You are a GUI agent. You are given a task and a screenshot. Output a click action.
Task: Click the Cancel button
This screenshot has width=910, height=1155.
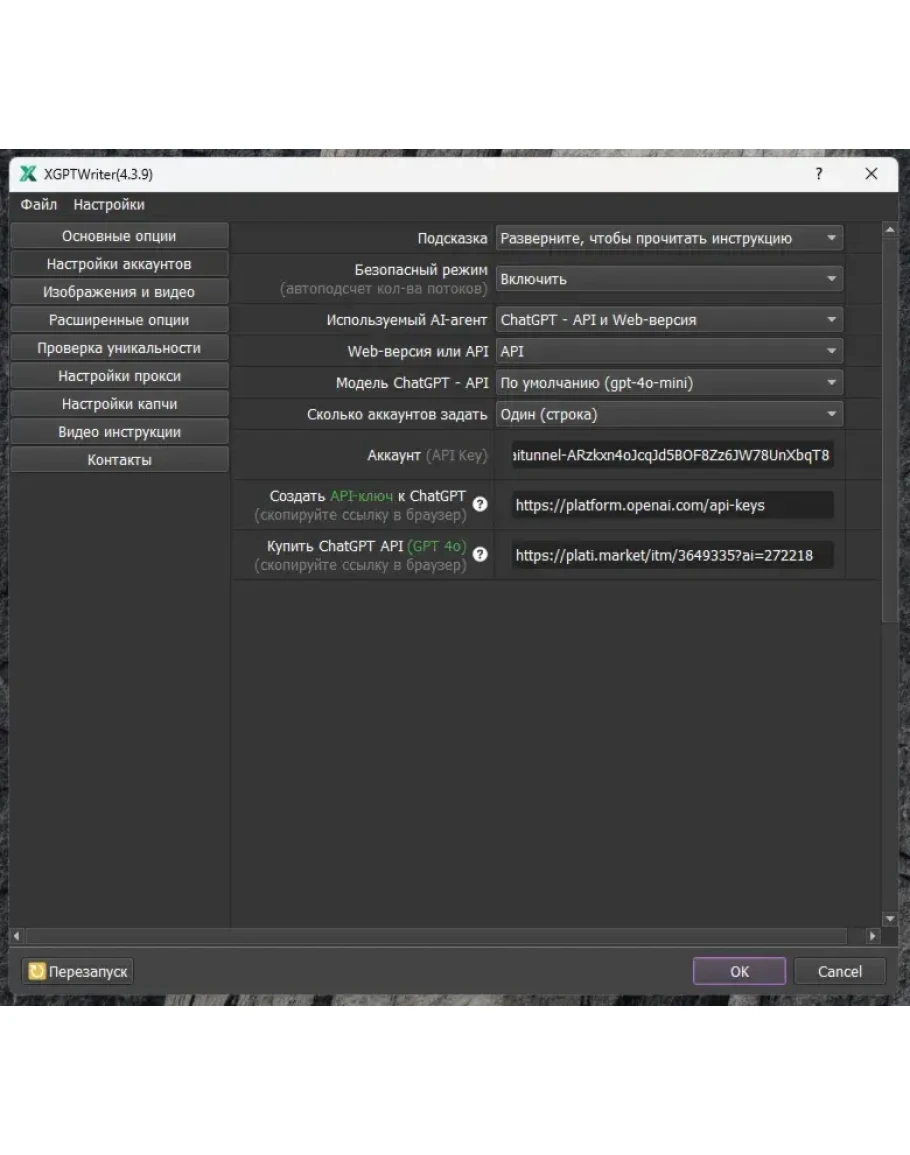839,972
